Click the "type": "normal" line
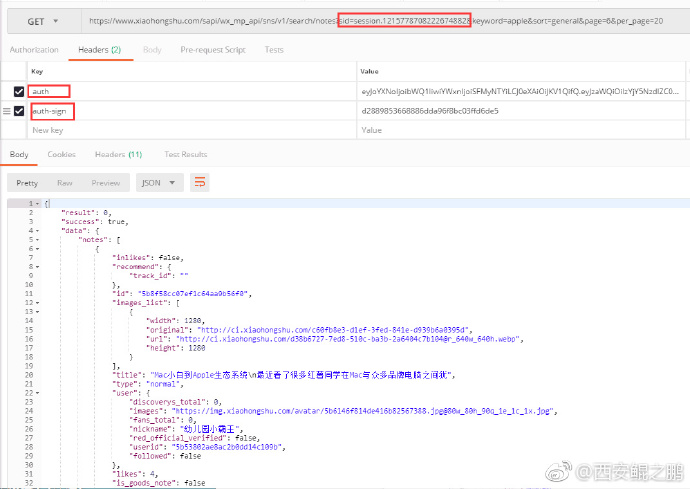Viewport: 690px width, 489px height. (x=148, y=384)
